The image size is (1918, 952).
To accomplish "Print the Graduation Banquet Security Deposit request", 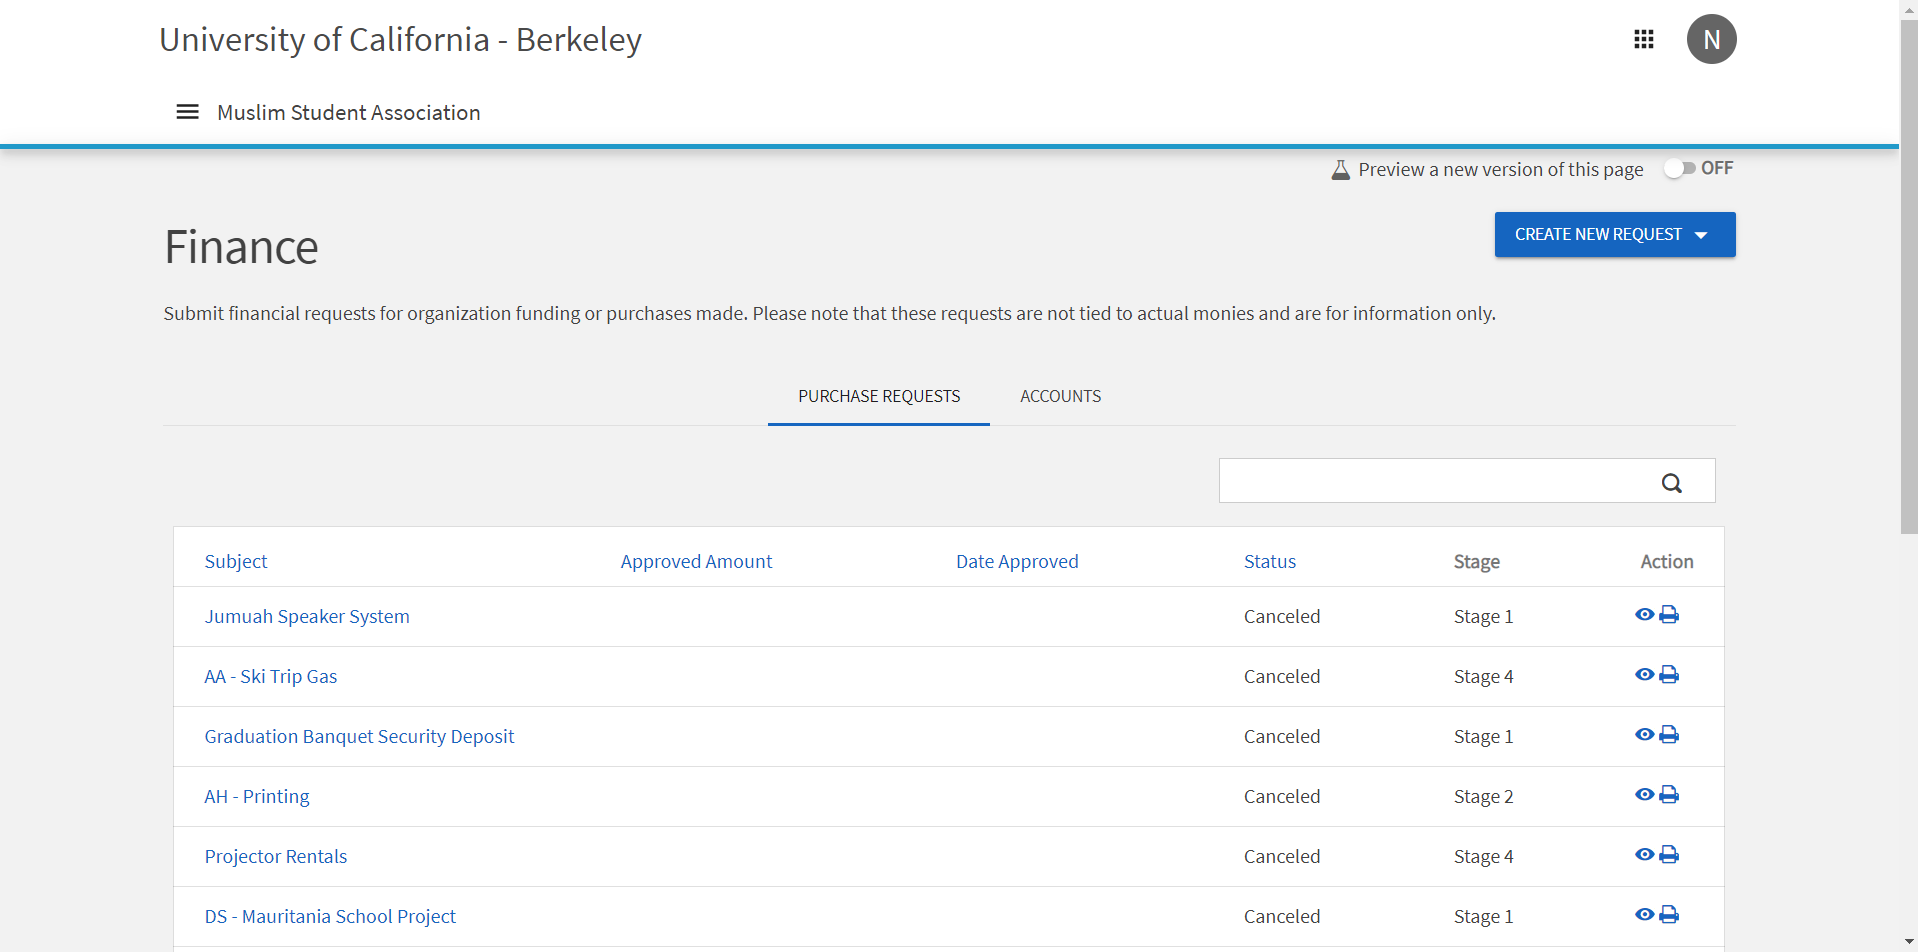I will (1669, 734).
